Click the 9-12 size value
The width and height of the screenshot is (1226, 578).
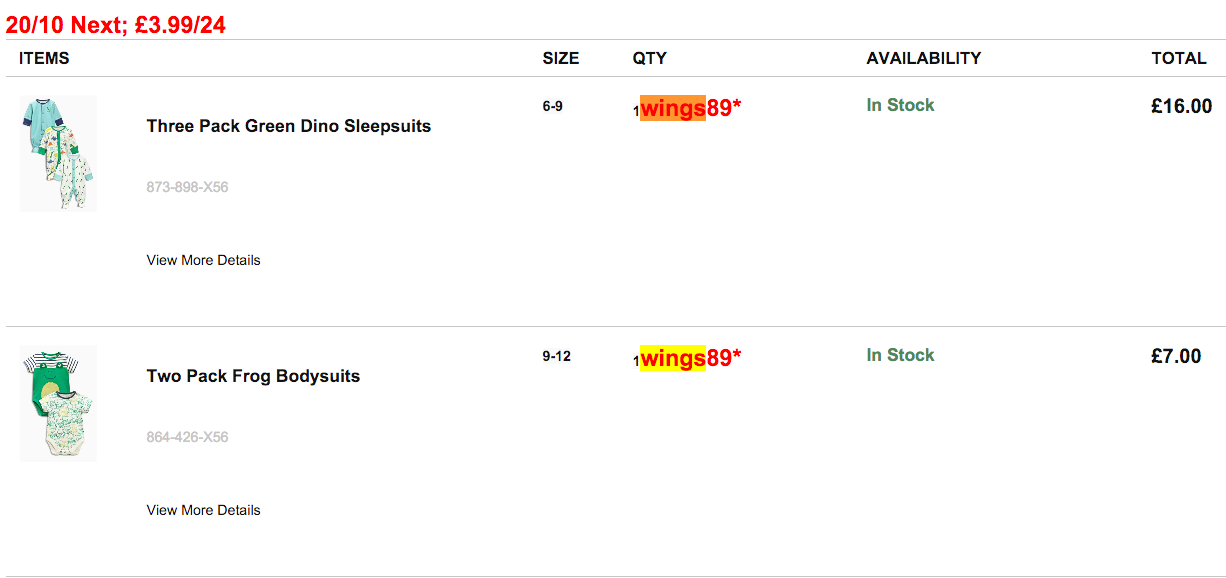[x=557, y=356]
